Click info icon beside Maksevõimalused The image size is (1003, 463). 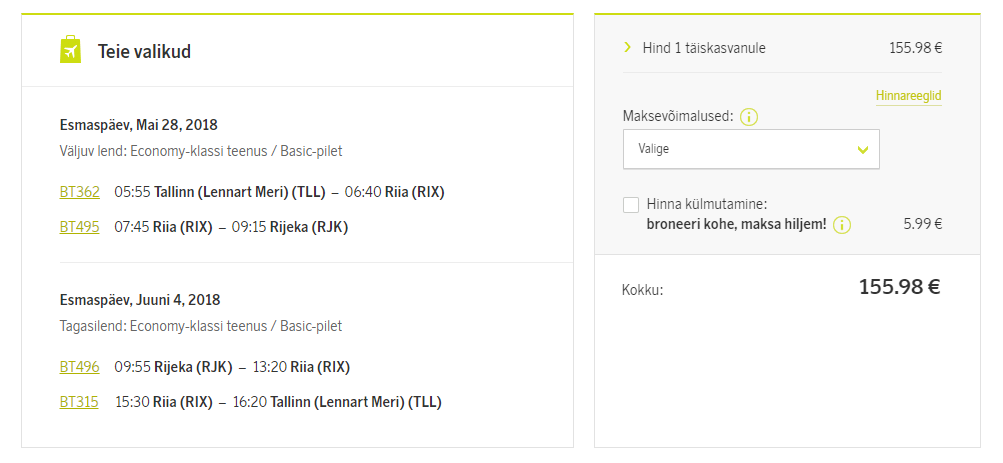point(749,117)
